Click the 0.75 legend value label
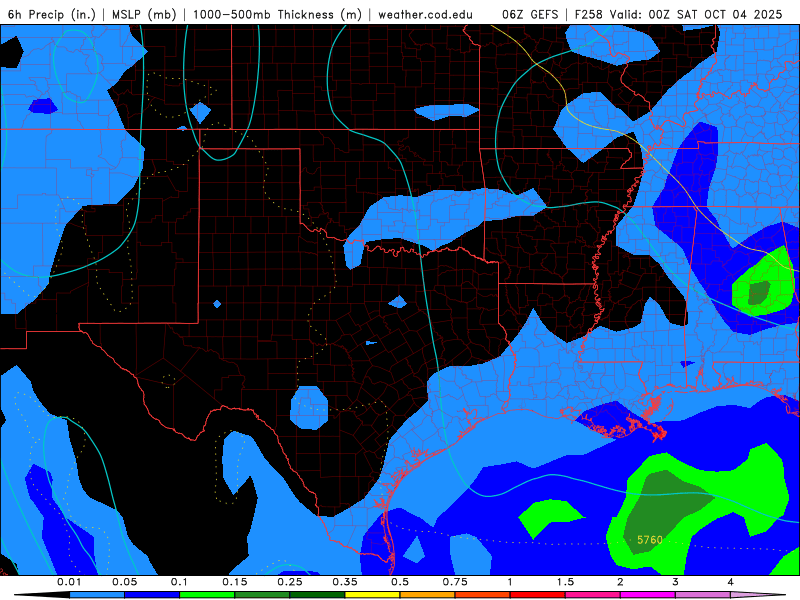Image resolution: width=800 pixels, height=600 pixels. tap(455, 582)
